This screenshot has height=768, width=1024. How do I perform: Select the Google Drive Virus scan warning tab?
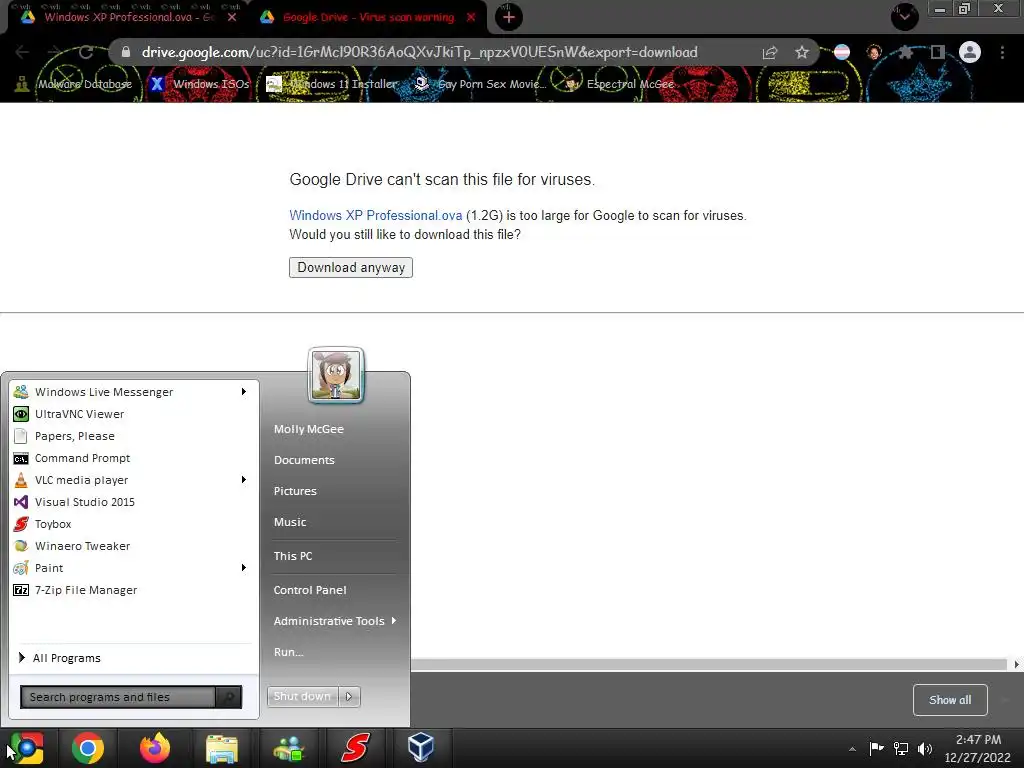(368, 17)
